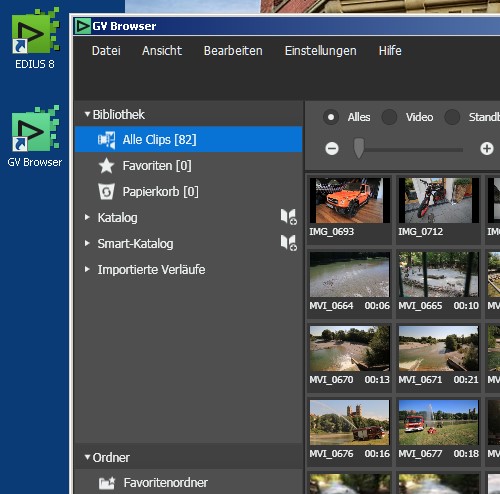Select the Smart-Katalog entry
This screenshot has width=500, height=494.
point(135,244)
